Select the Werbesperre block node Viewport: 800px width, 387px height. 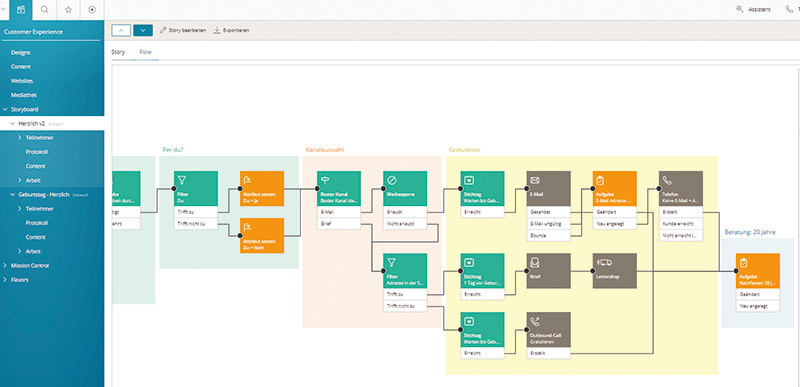(x=405, y=188)
